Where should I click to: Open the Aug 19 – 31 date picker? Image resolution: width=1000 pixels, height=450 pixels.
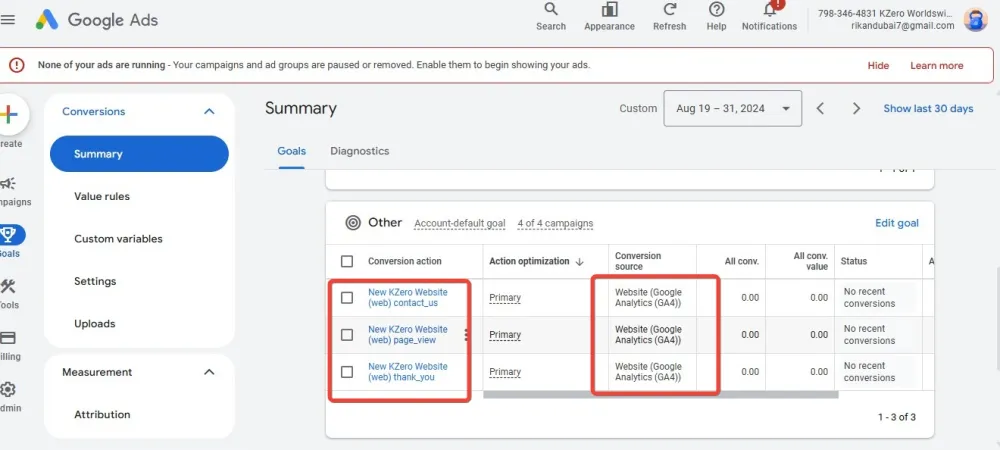pos(733,108)
